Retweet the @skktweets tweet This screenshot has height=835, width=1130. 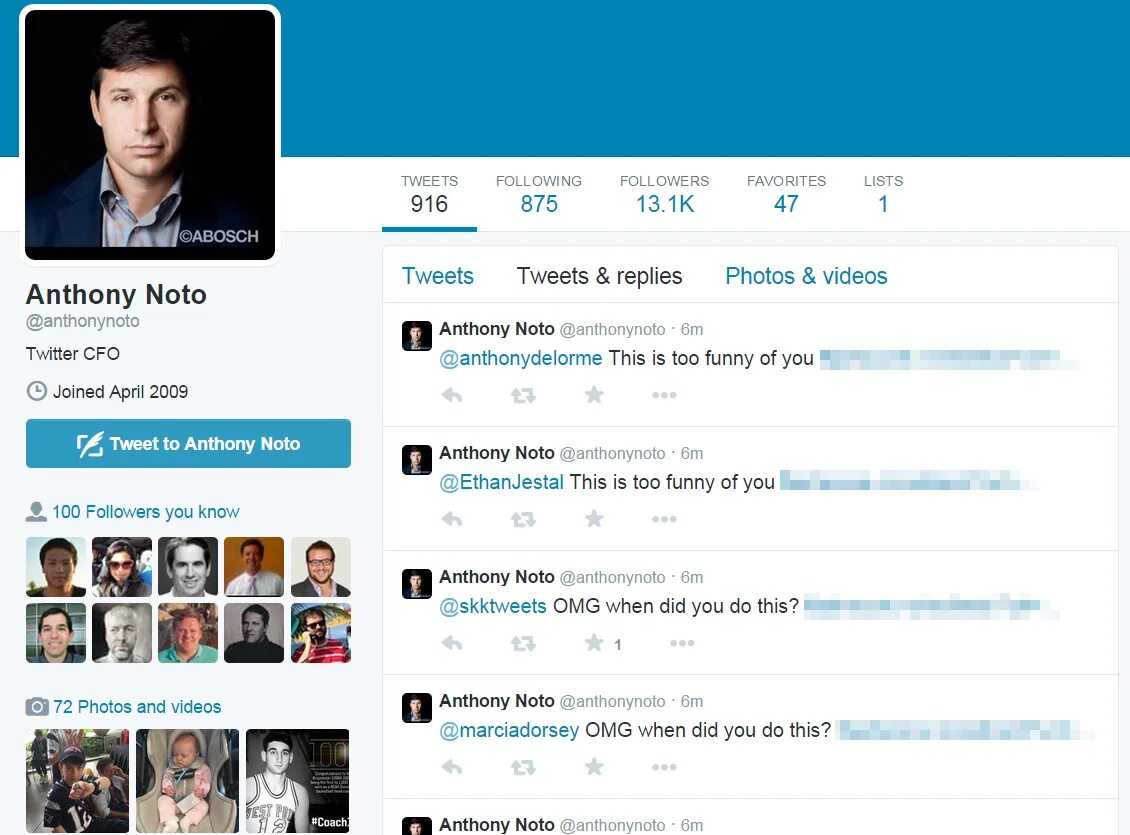coord(523,643)
